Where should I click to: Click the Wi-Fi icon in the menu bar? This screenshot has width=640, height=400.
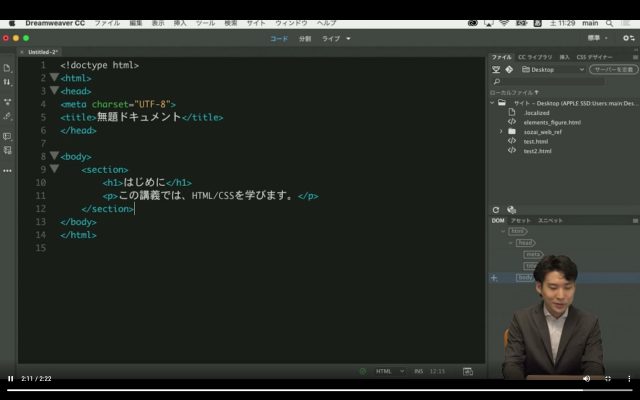tap(504, 23)
